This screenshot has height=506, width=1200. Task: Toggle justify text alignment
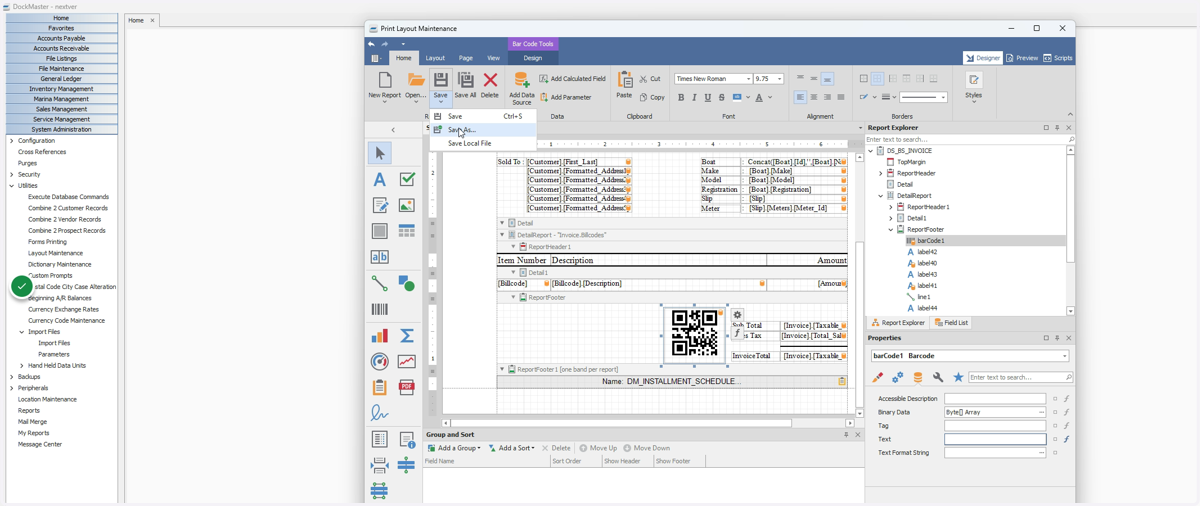click(841, 98)
